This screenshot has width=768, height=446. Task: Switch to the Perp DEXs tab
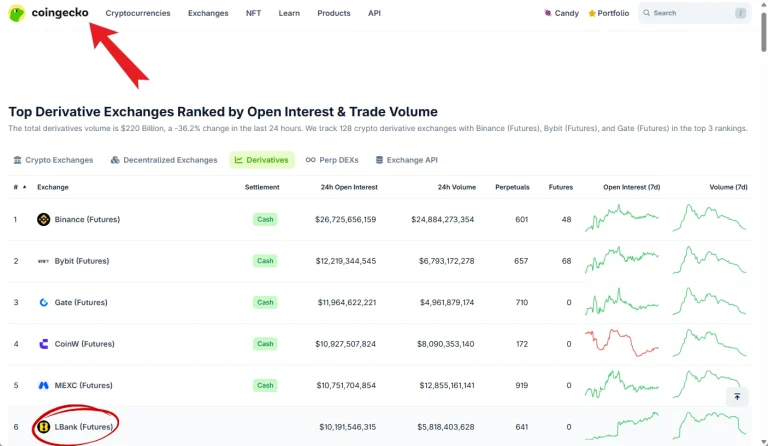pyautogui.click(x=332, y=160)
